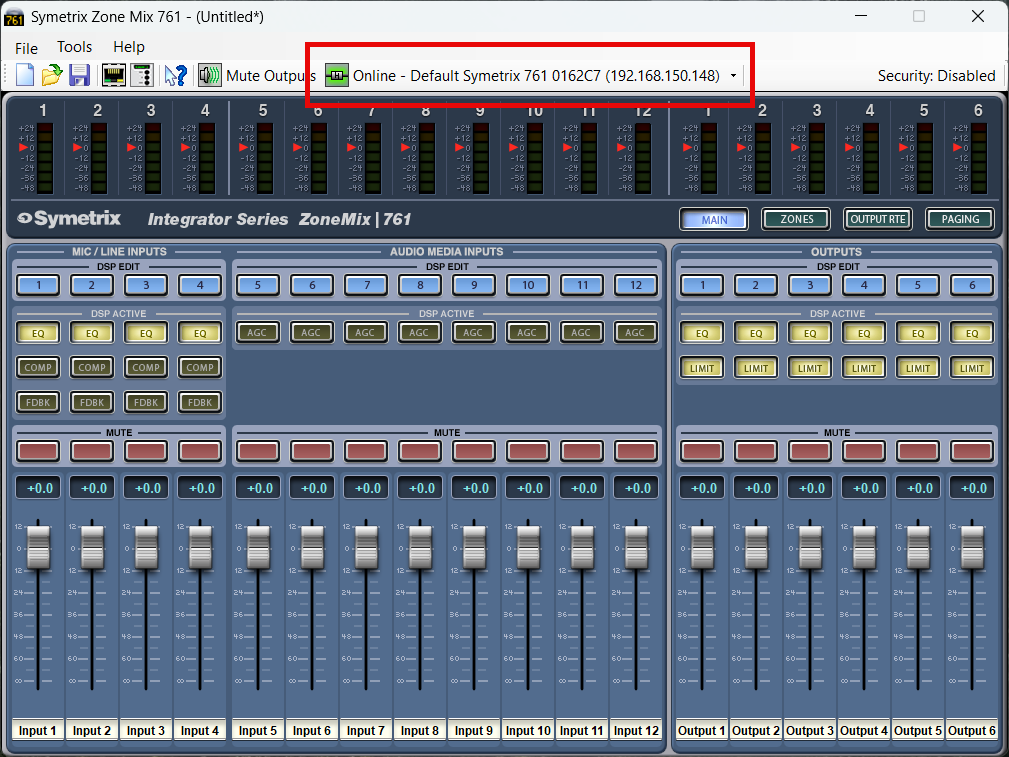This screenshot has width=1009, height=757.
Task: Open DSP Edit for output 6
Action: coord(972,285)
